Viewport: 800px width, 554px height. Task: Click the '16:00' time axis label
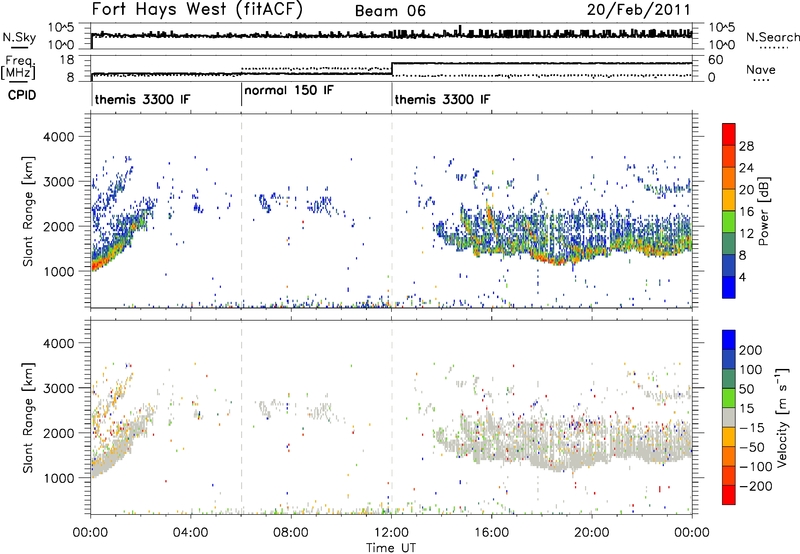coord(491,533)
